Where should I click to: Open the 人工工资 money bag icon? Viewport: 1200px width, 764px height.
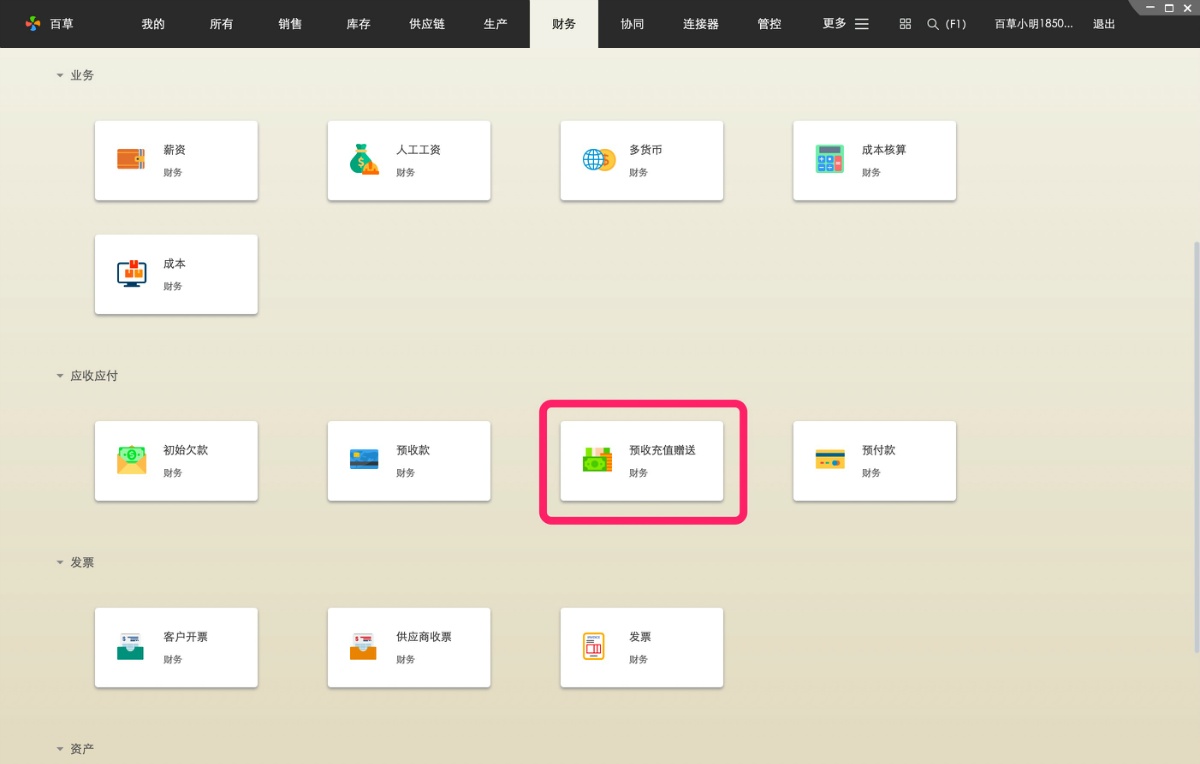point(364,160)
